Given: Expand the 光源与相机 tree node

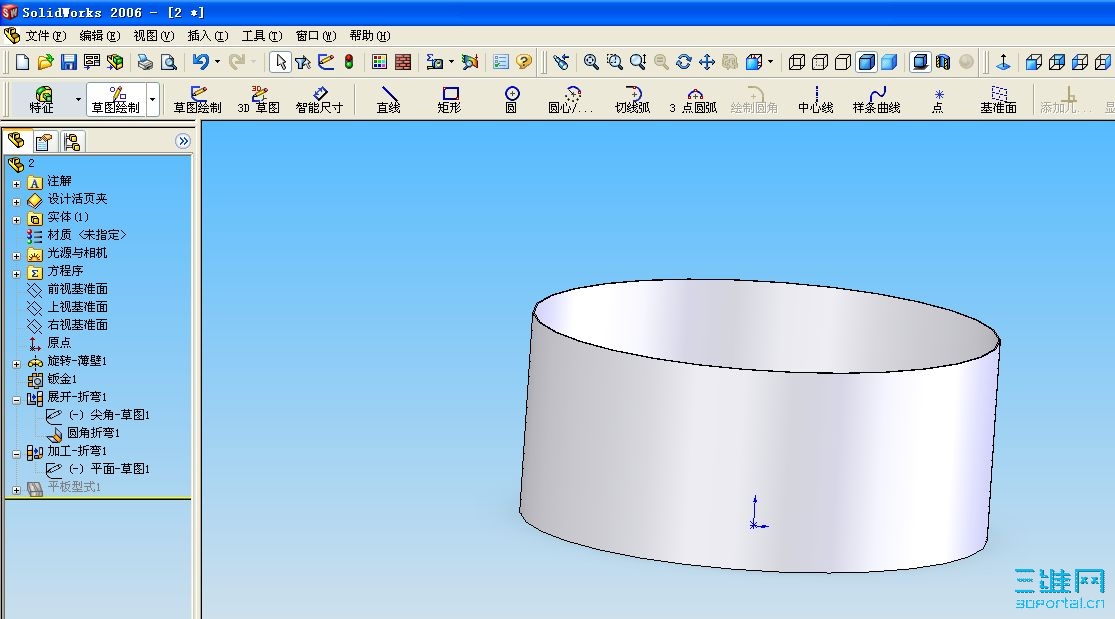Looking at the screenshot, I should [16, 255].
